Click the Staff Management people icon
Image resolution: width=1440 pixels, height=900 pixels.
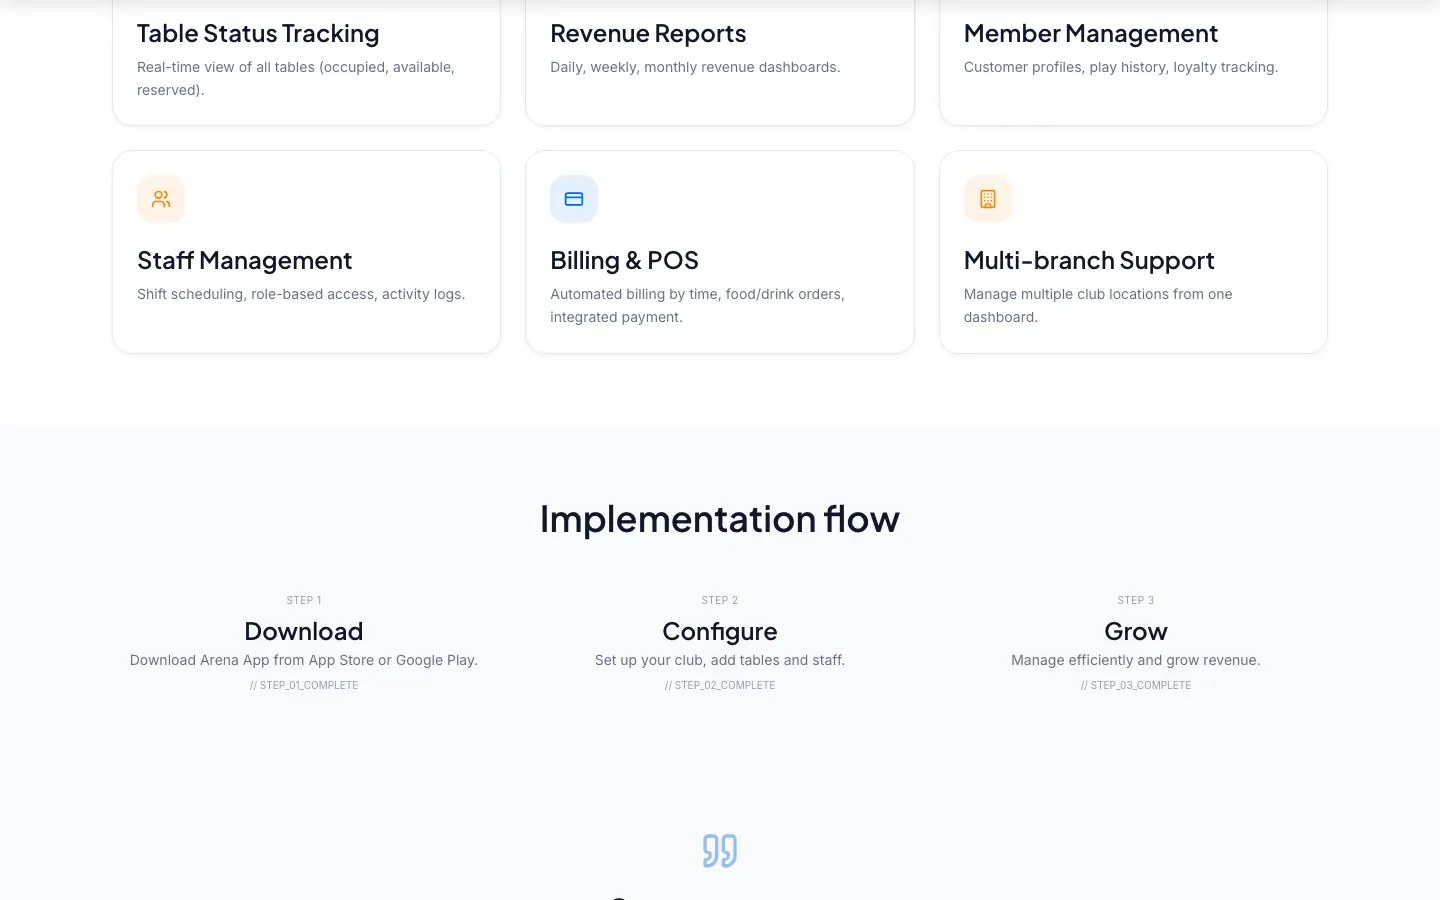click(161, 199)
